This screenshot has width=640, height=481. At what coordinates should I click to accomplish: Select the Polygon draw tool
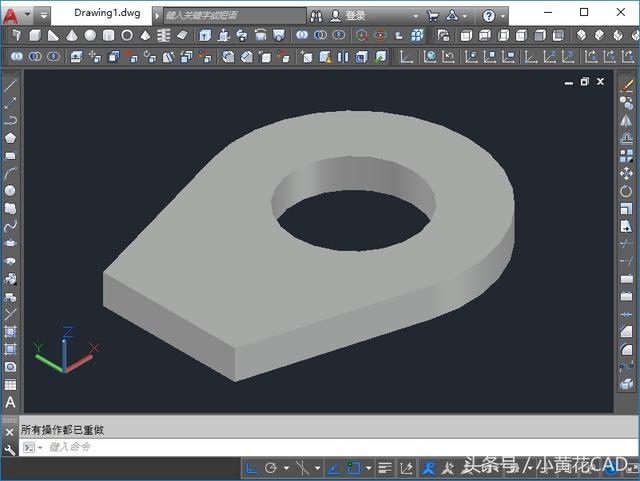click(x=10, y=137)
